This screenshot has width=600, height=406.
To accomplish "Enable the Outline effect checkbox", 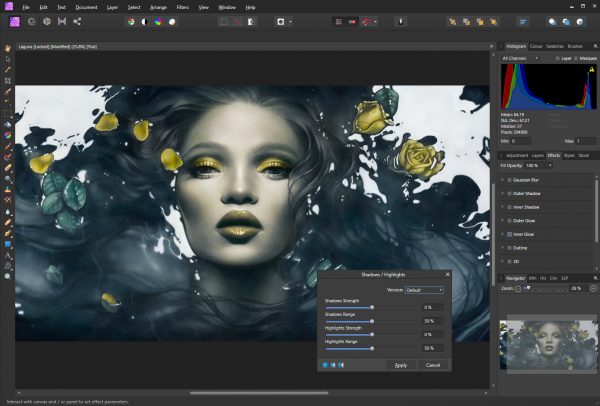I will [509, 248].
